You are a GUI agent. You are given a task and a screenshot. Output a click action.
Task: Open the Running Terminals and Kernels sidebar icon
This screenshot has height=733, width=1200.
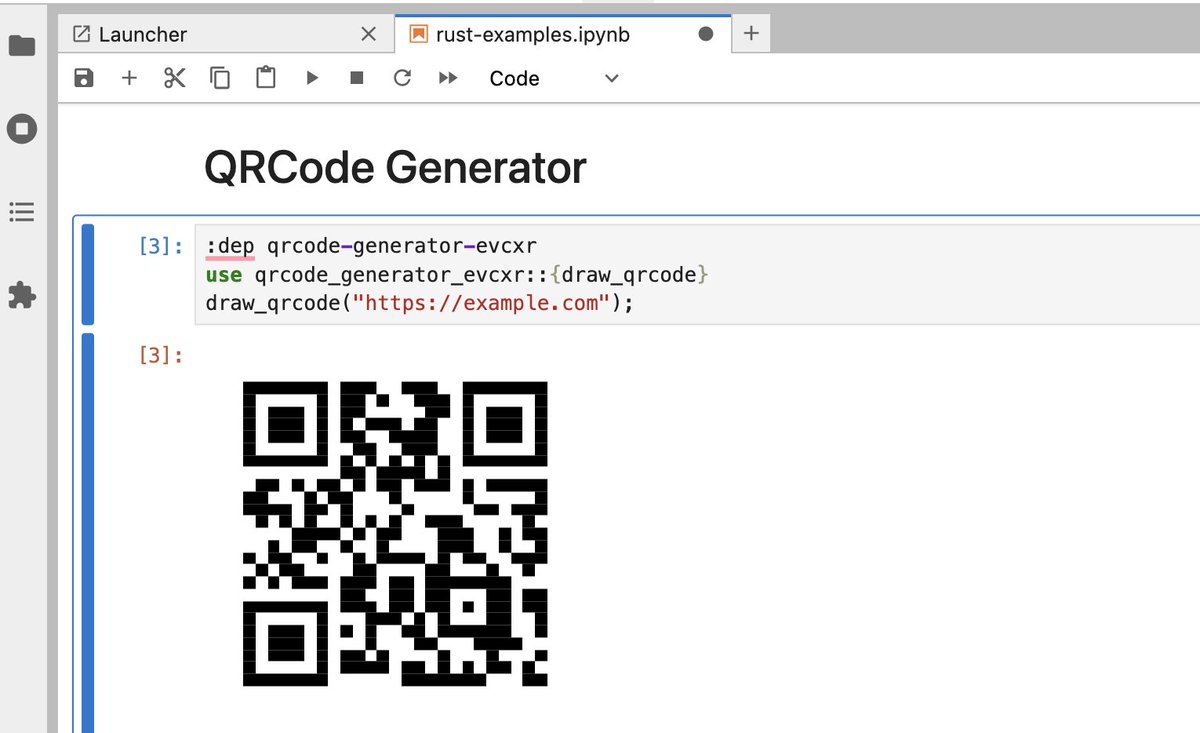pos(22,129)
